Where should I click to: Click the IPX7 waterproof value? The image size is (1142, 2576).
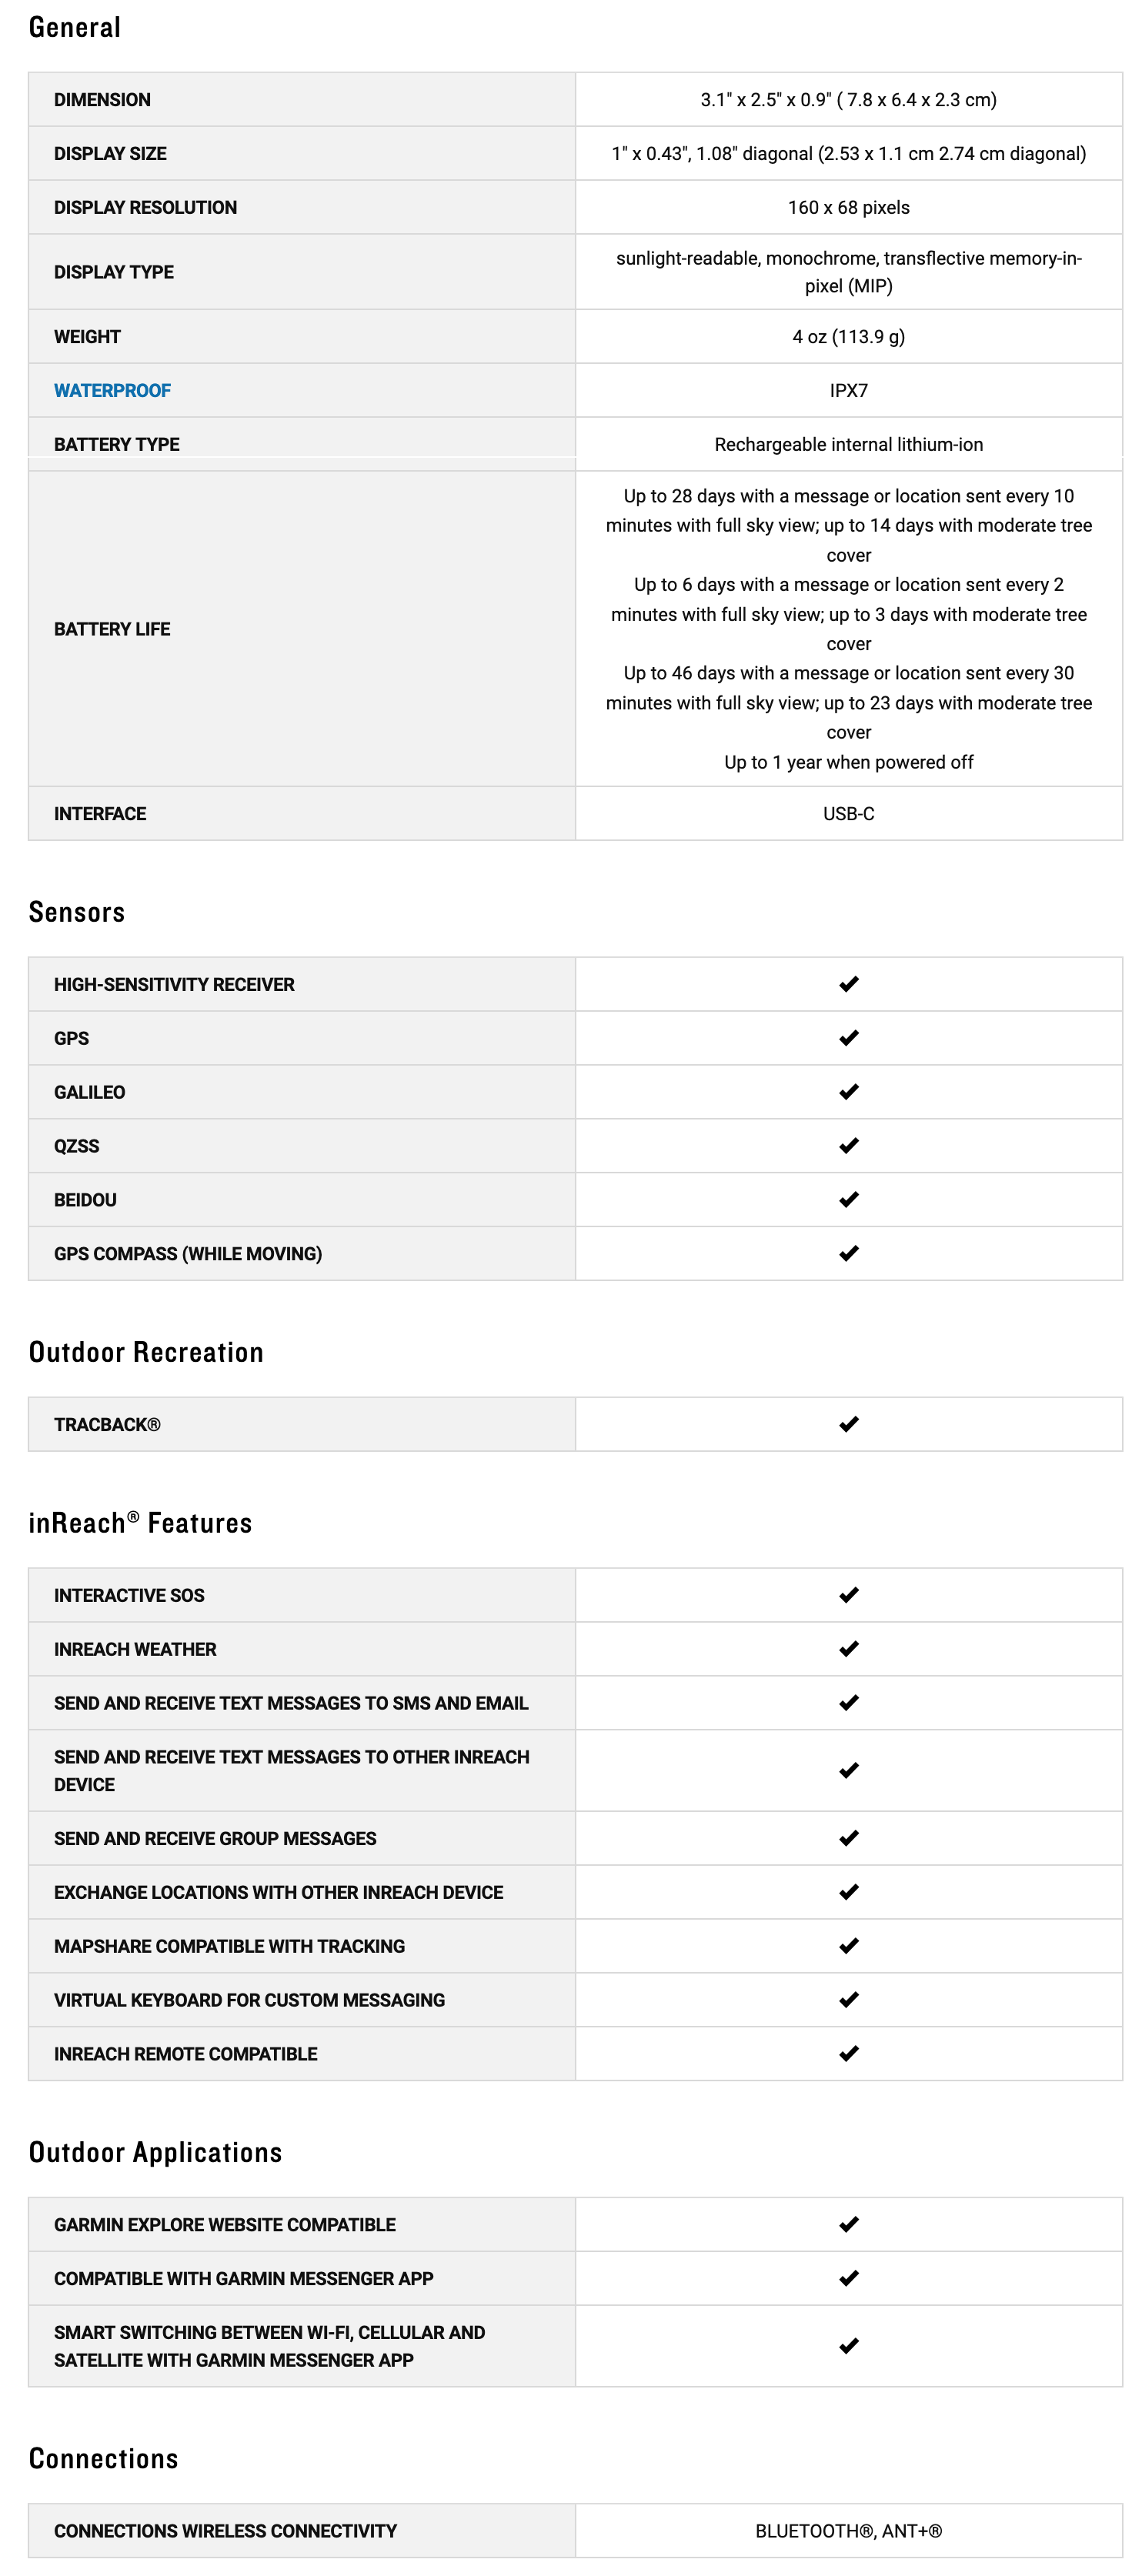pos(848,390)
